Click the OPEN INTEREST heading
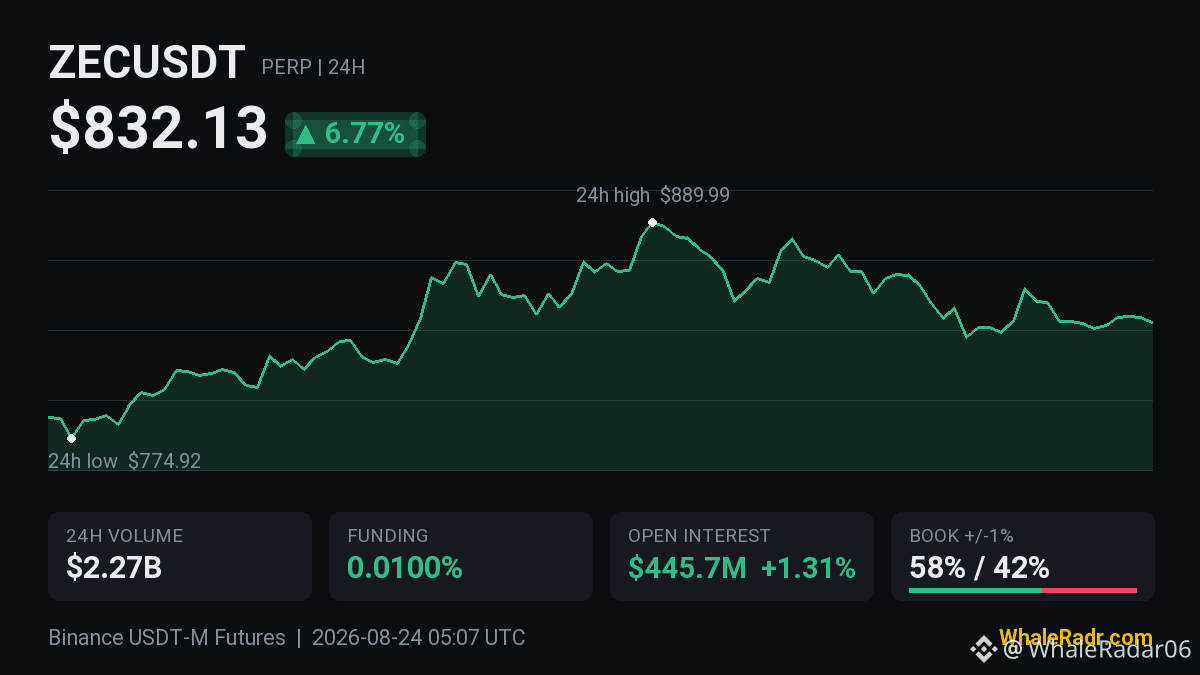1200x675 pixels. pos(699,536)
